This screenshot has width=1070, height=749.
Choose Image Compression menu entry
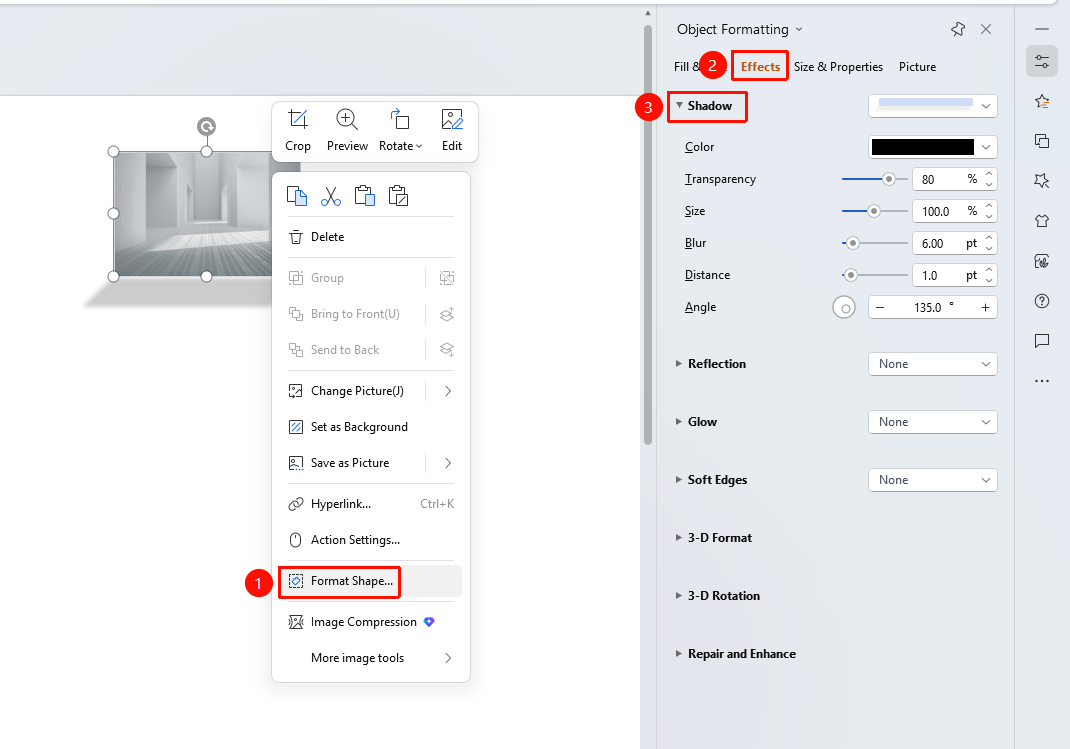[370, 622]
